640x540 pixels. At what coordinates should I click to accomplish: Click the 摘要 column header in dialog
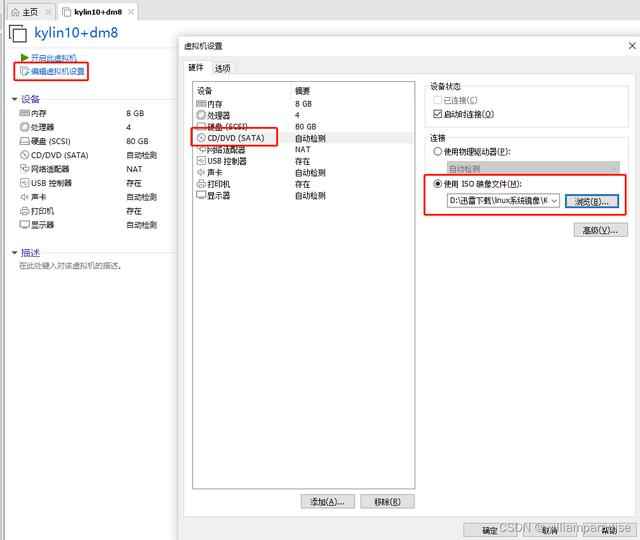[302, 91]
